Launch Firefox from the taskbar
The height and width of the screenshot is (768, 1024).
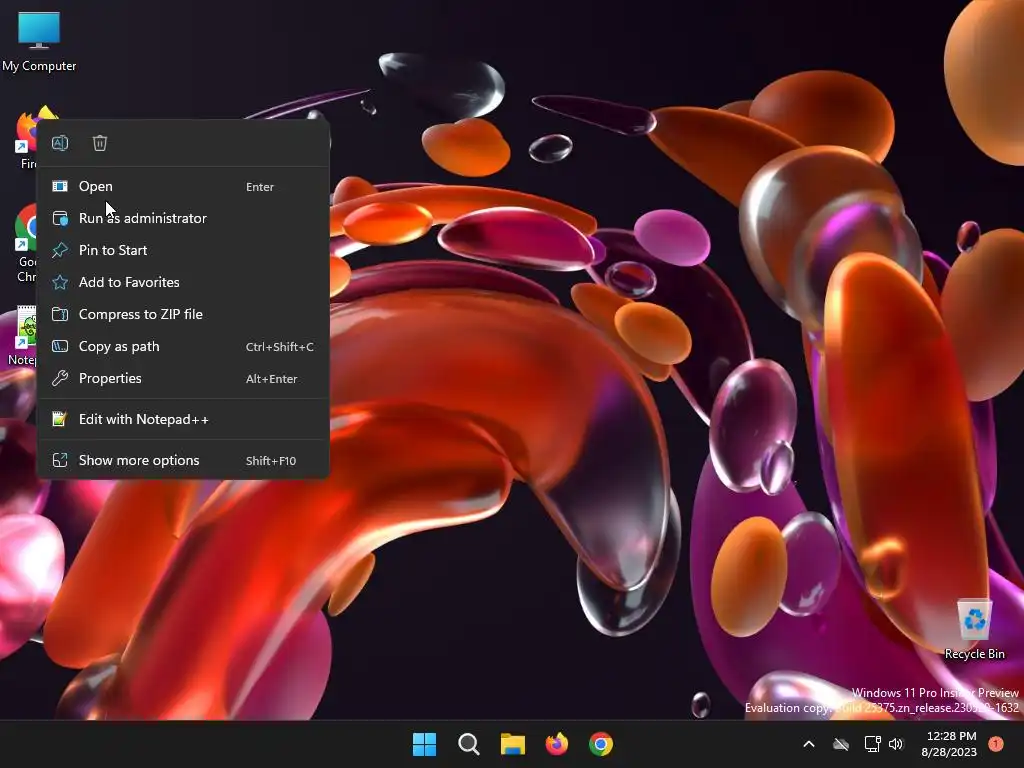point(557,744)
